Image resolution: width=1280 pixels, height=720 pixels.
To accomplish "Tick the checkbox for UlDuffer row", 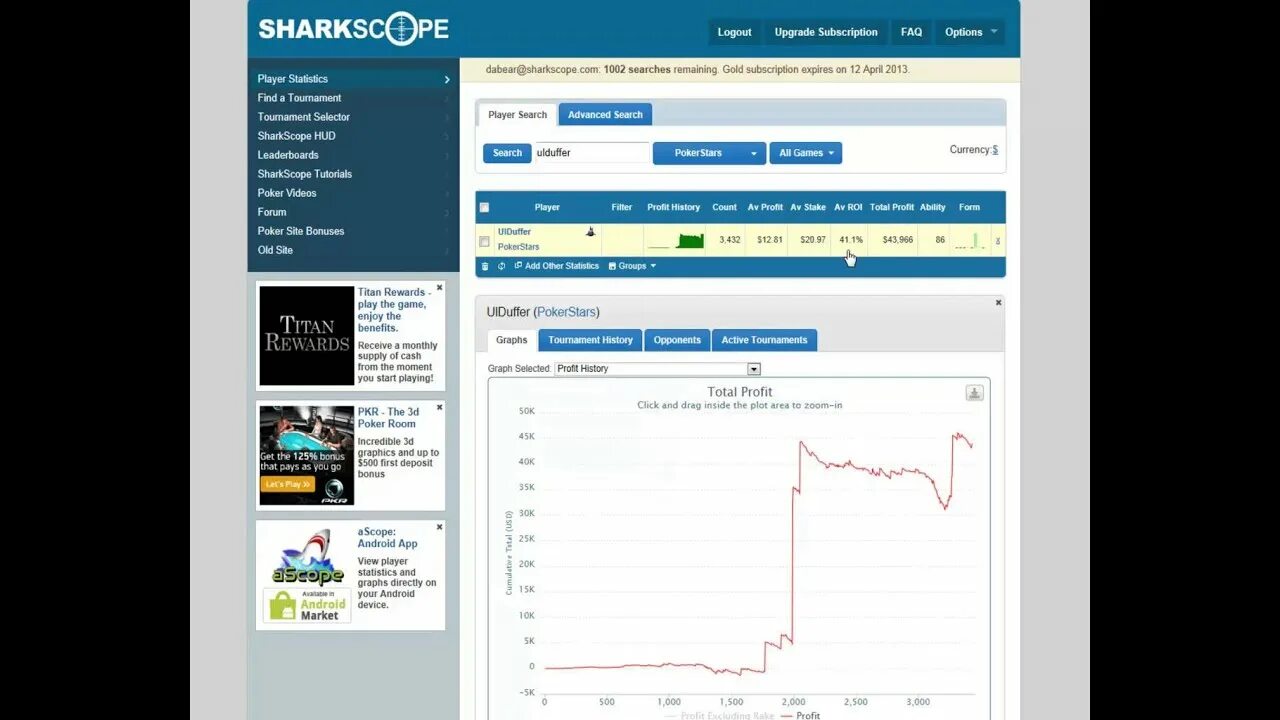I will (x=485, y=241).
